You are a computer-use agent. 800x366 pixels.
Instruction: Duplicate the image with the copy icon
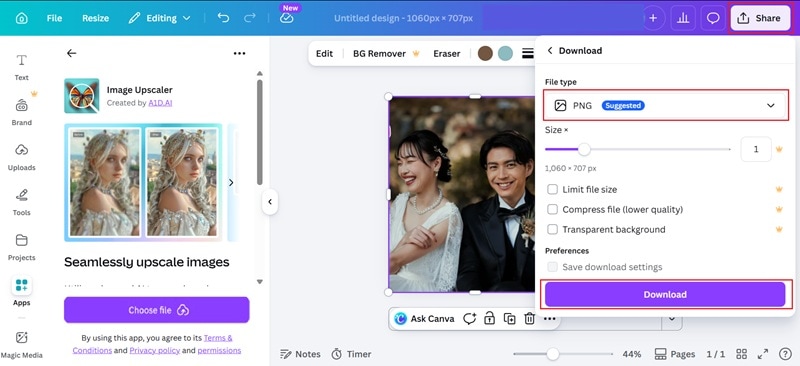click(509, 319)
